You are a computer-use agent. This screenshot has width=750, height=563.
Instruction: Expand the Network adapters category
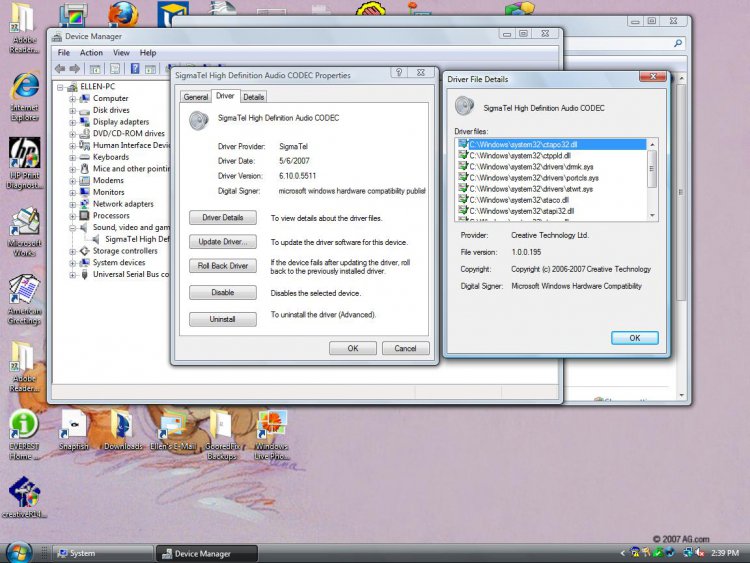pos(72,204)
